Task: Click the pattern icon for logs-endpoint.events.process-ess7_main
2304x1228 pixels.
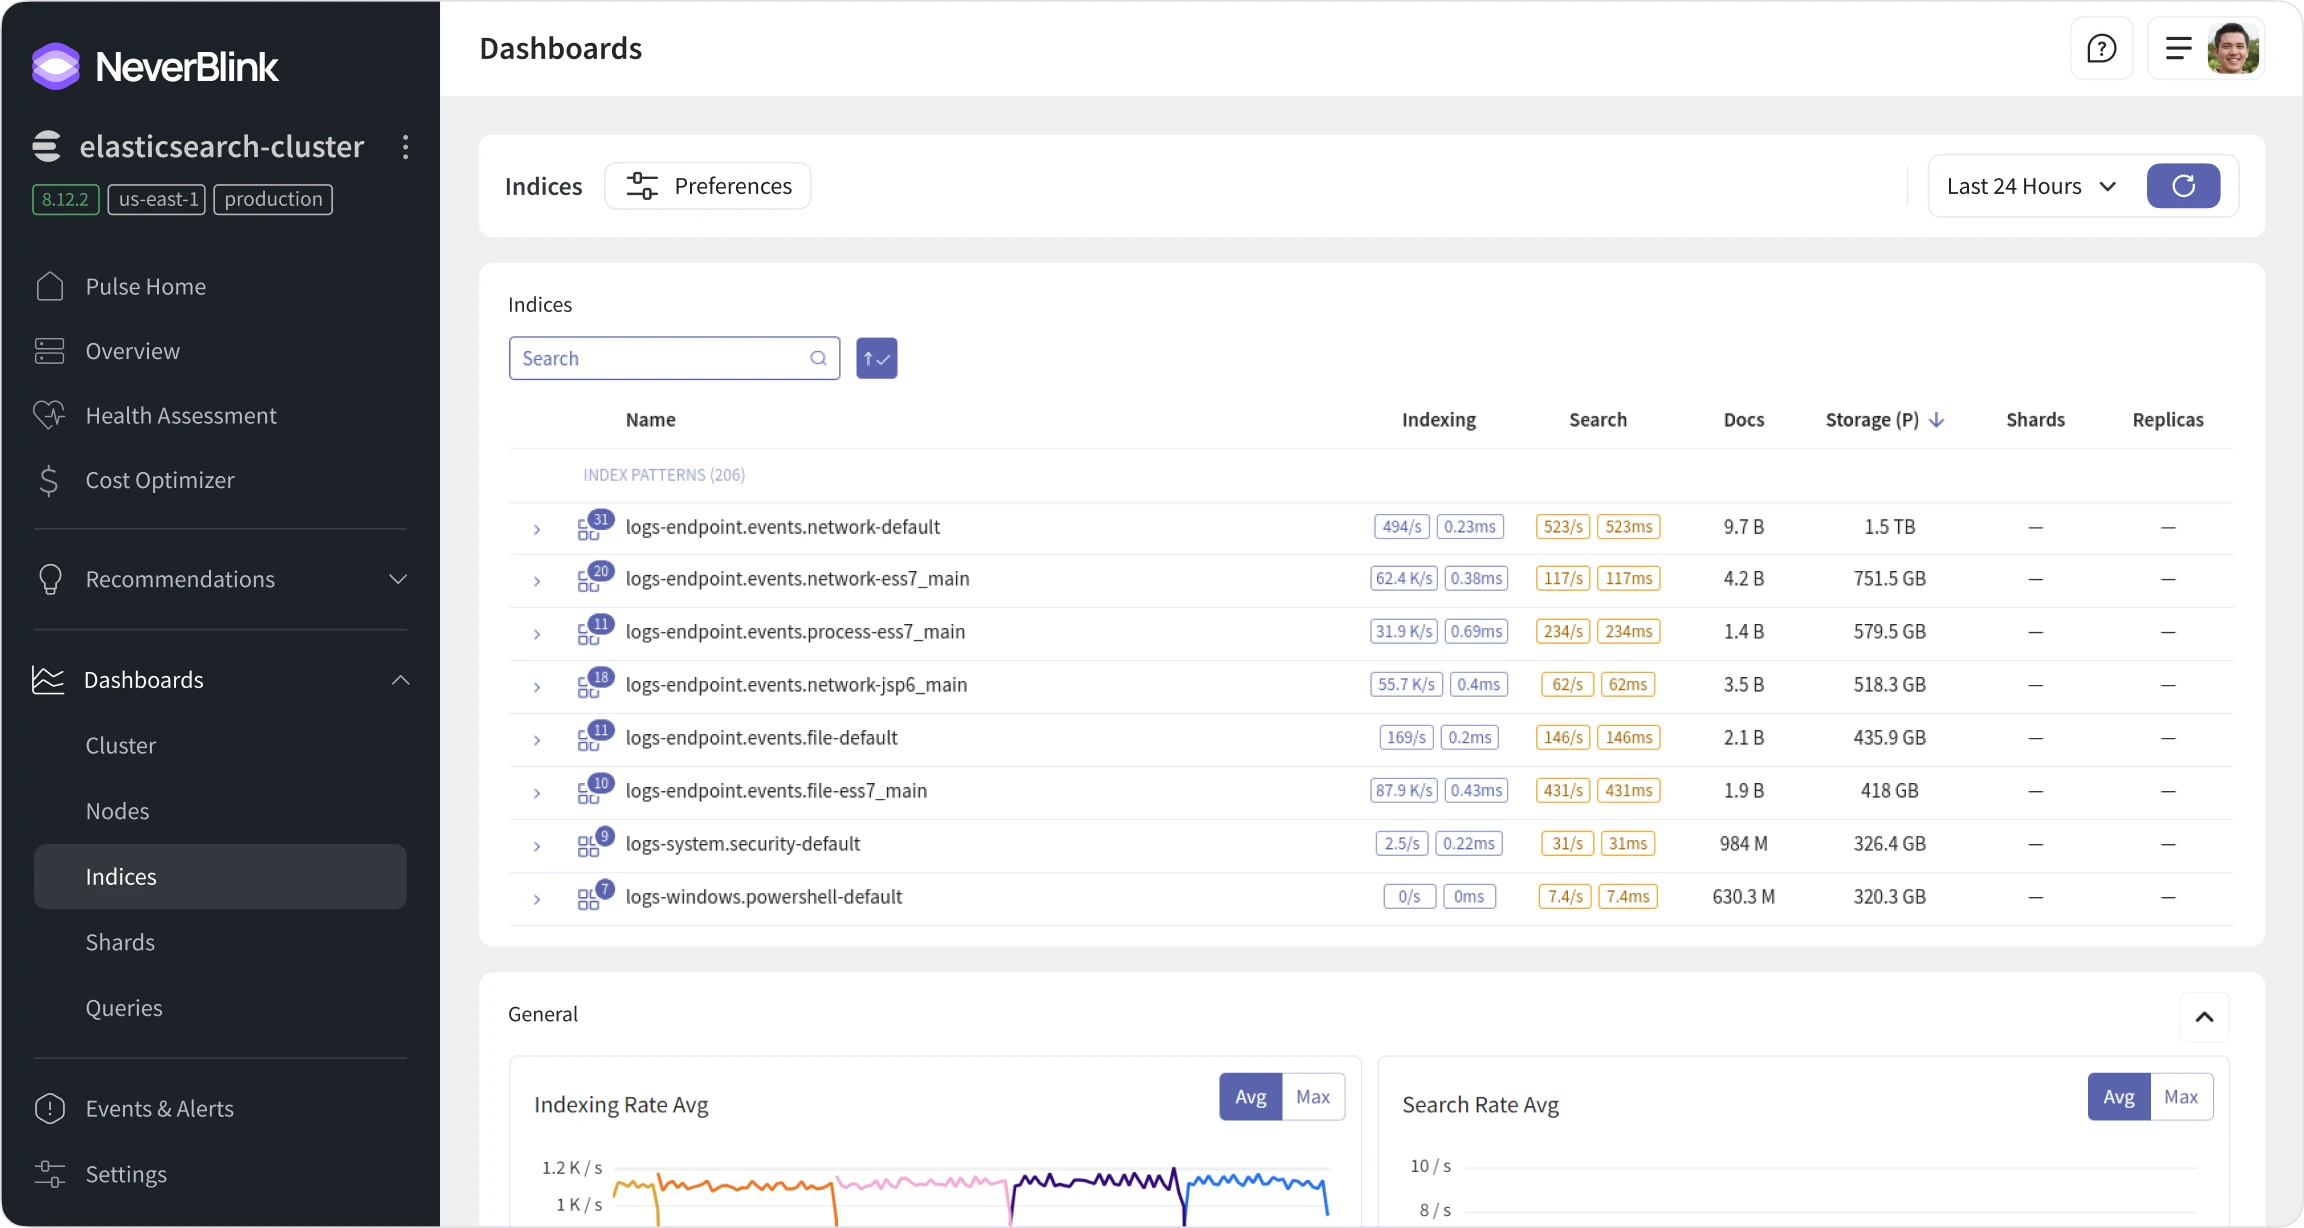Action: (595, 631)
